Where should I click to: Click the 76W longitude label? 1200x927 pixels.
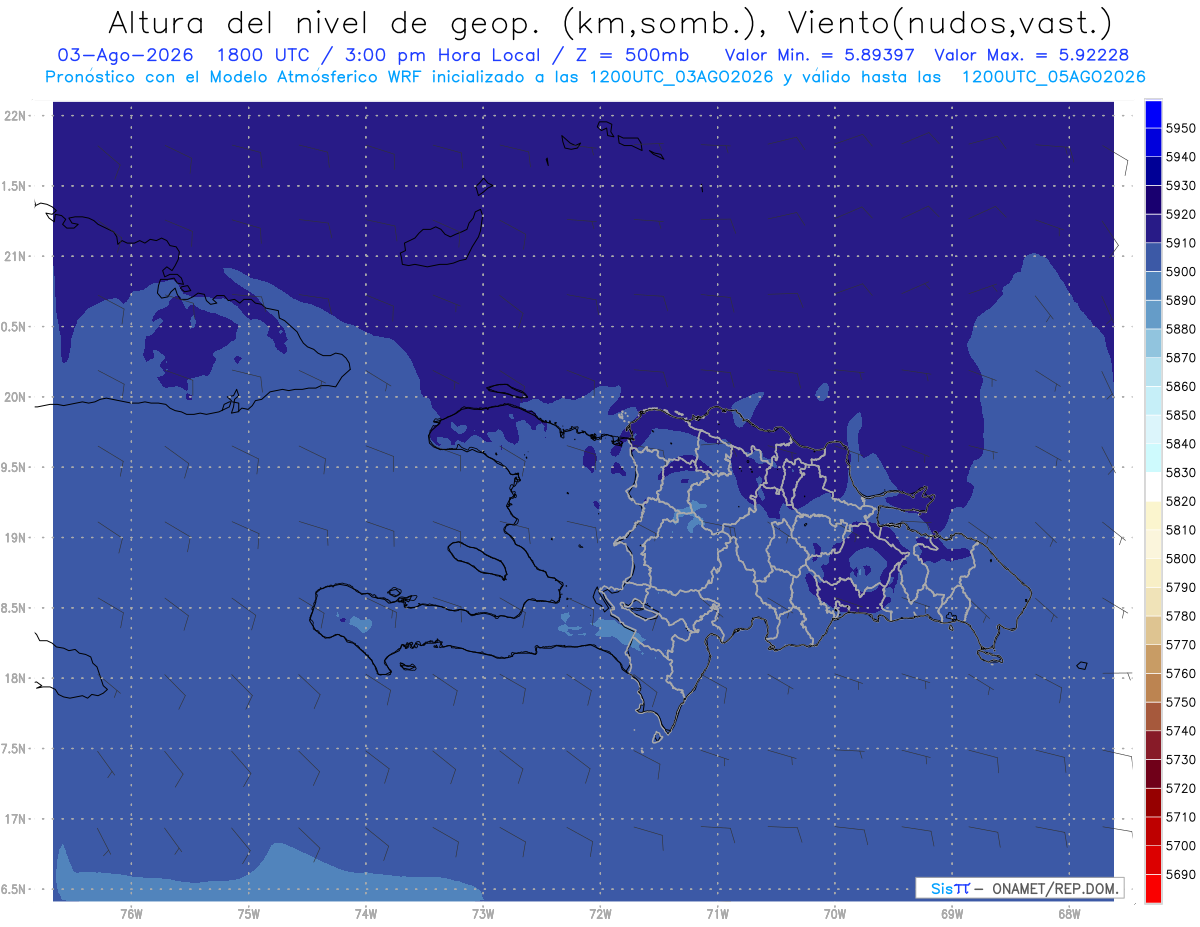coord(131,914)
